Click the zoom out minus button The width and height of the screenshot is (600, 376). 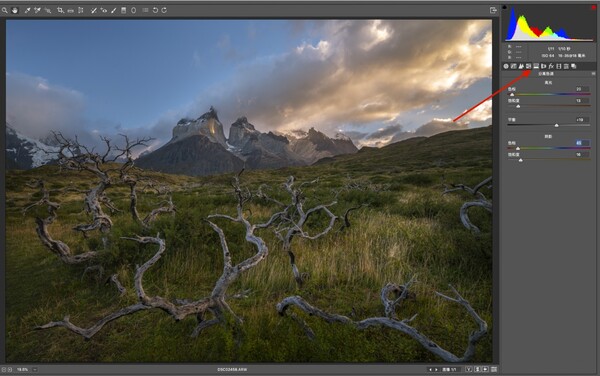[x=3, y=369]
